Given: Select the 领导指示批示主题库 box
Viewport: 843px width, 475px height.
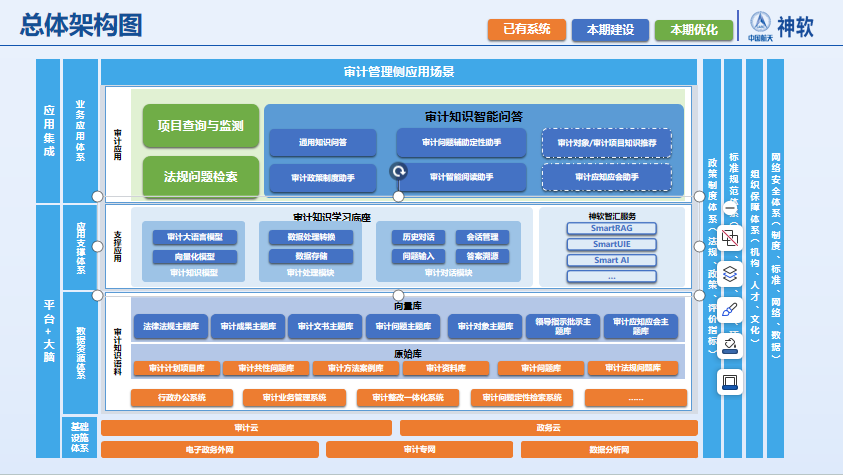Looking at the screenshot, I should 563,326.
